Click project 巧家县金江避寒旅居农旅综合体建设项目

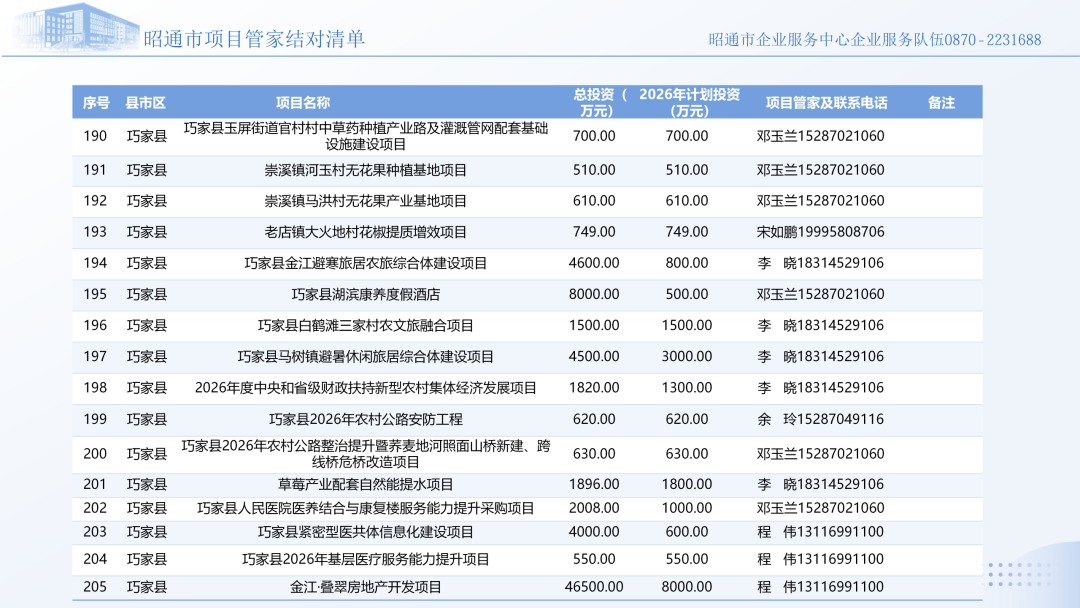[x=366, y=263]
